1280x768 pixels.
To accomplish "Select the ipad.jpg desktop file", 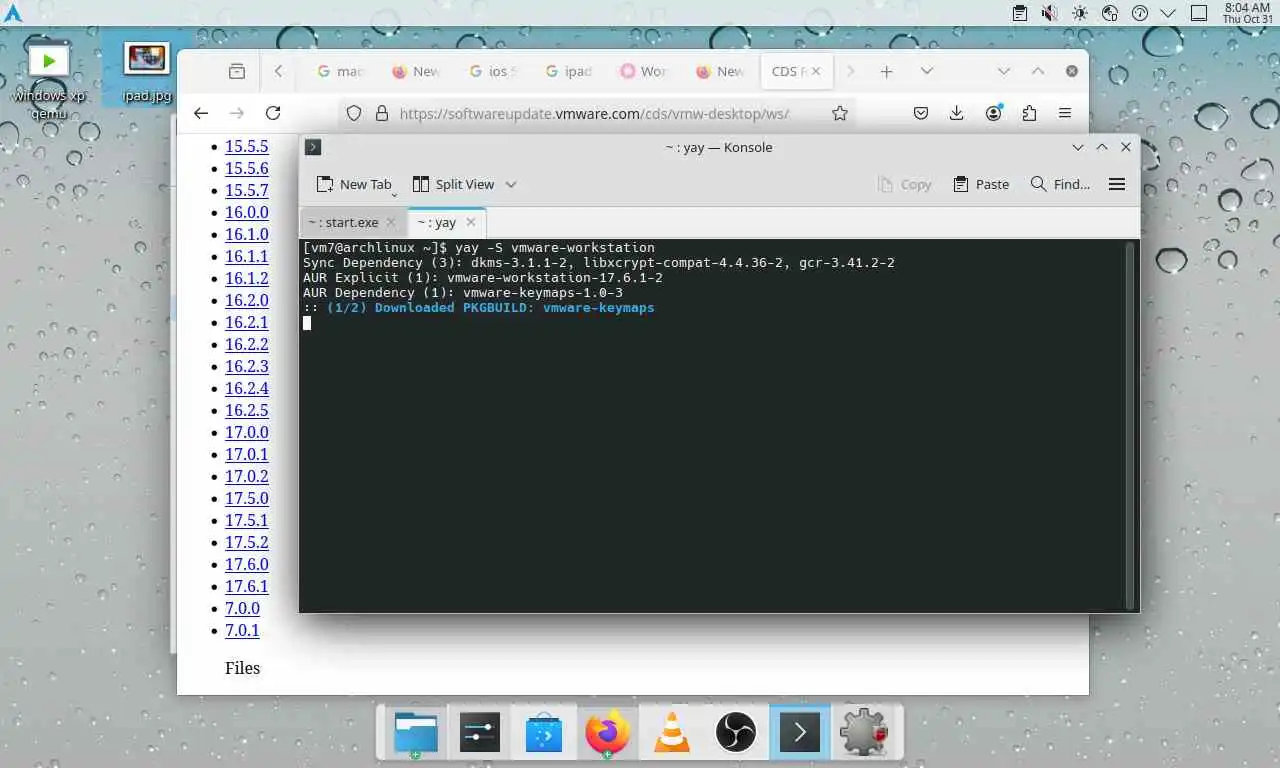I will coord(146,72).
